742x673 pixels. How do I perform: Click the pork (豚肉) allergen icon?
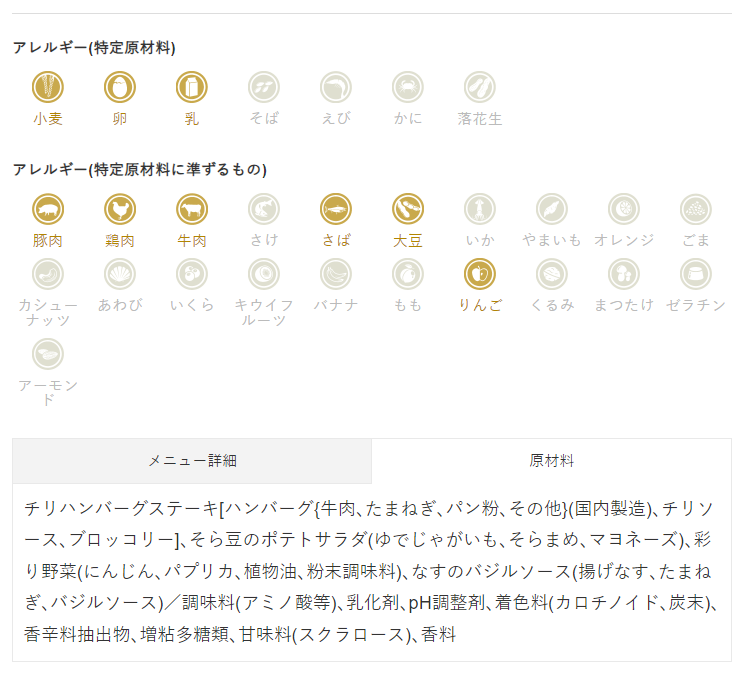coord(48,209)
